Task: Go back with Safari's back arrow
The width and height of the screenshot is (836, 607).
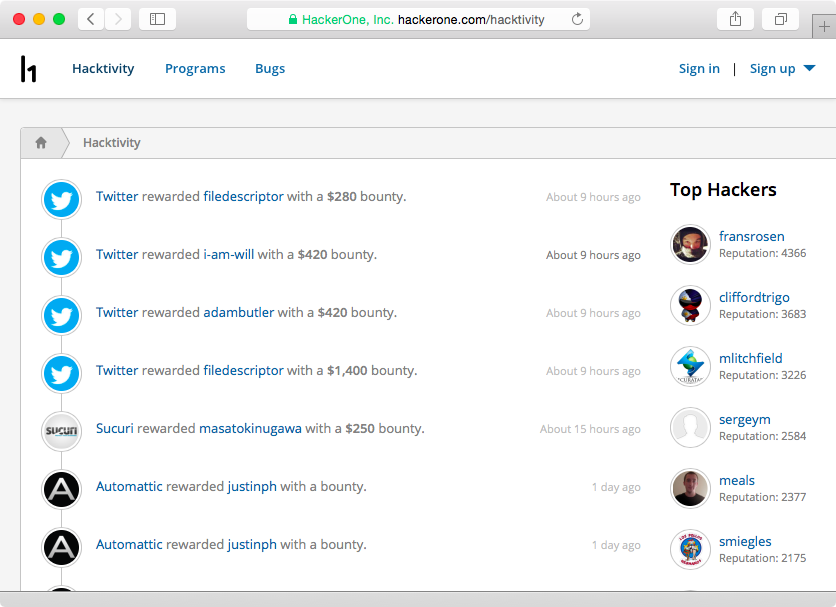Action: click(91, 19)
